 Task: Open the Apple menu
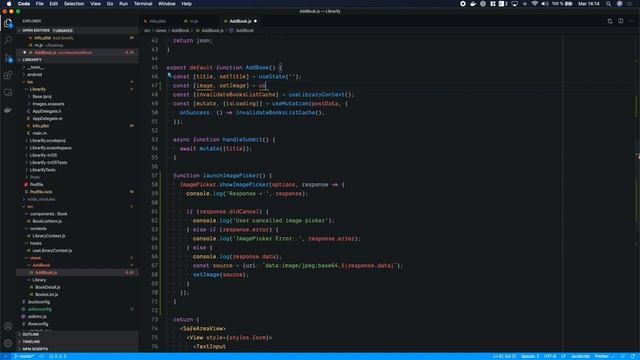pyautogui.click(x=9, y=4)
